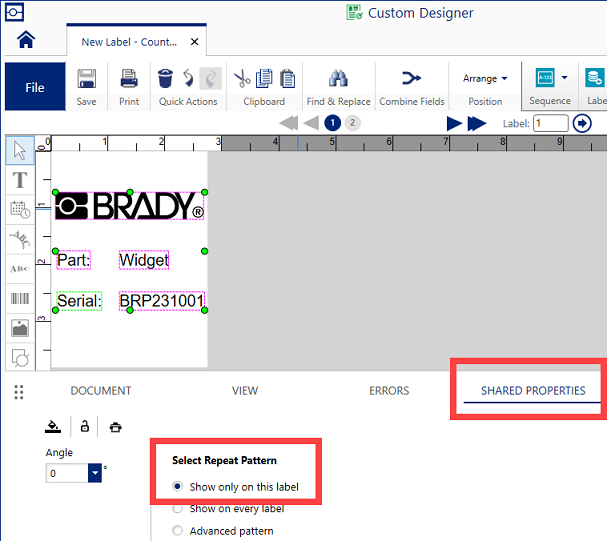The height and width of the screenshot is (541, 607).
Task: Open the Arrange dropdown
Action: tap(485, 78)
